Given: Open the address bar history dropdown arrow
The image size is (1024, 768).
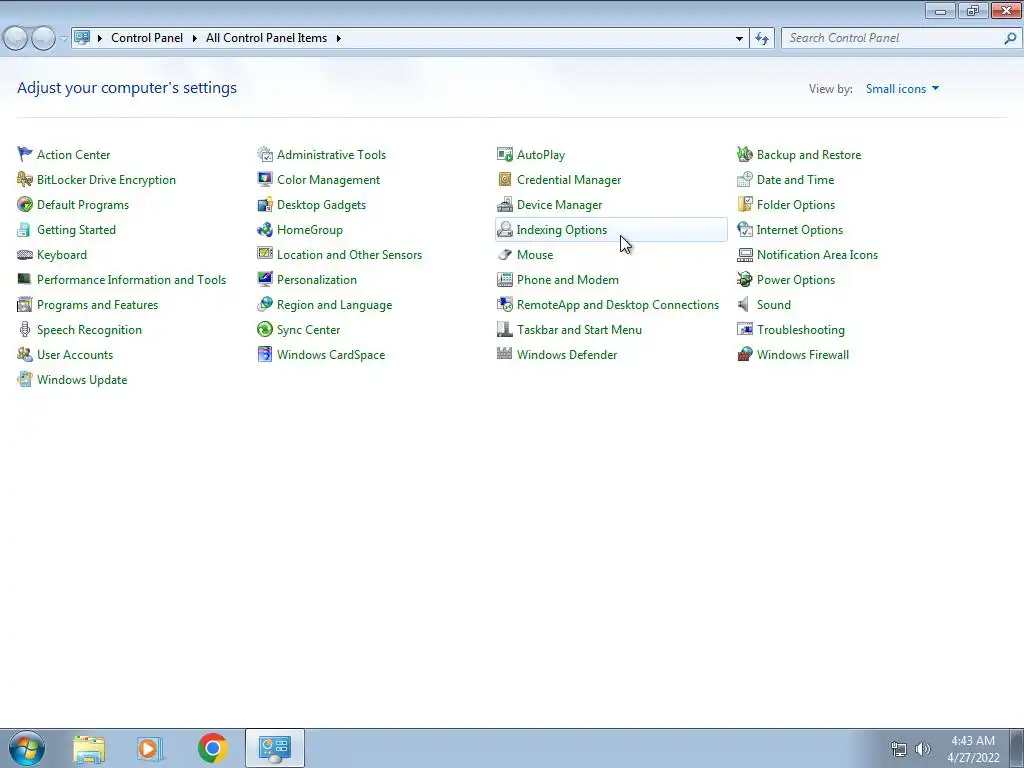Looking at the screenshot, I should point(739,39).
